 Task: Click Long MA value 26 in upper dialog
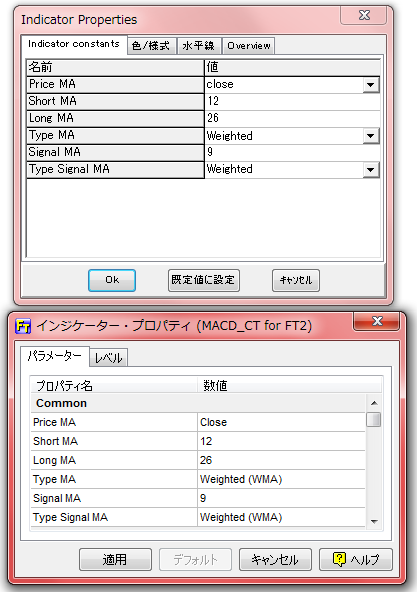pos(292,118)
